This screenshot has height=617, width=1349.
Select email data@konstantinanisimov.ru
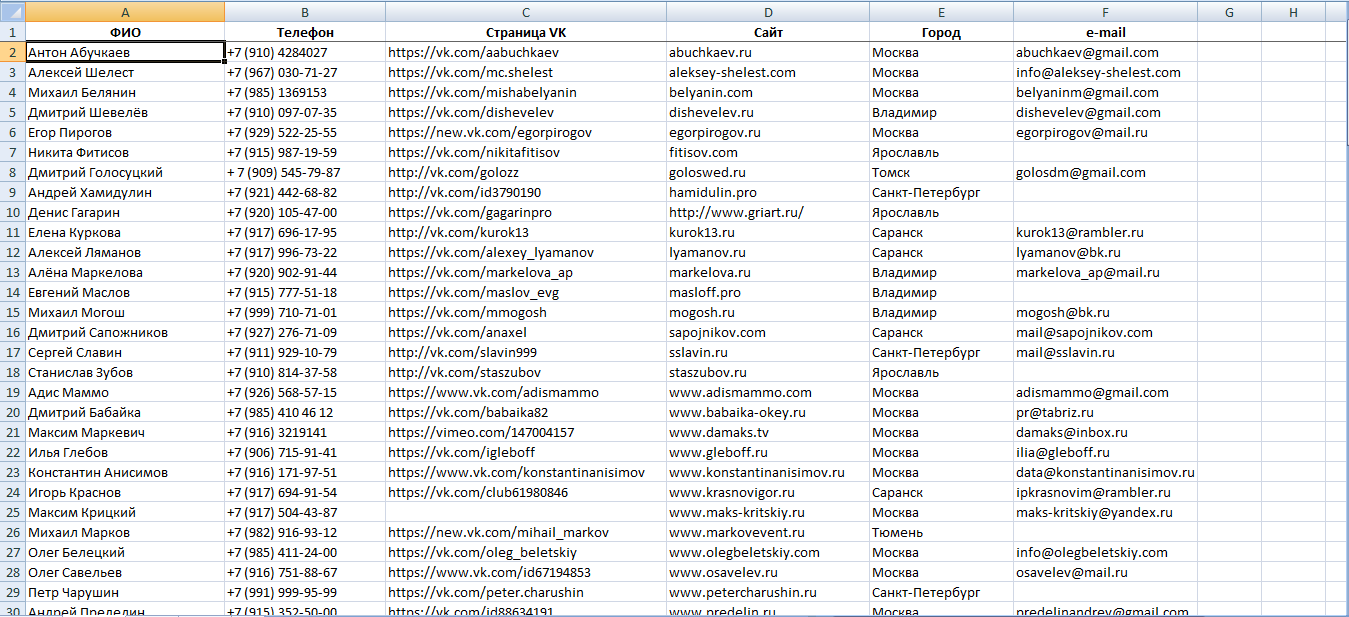(x=1105, y=472)
